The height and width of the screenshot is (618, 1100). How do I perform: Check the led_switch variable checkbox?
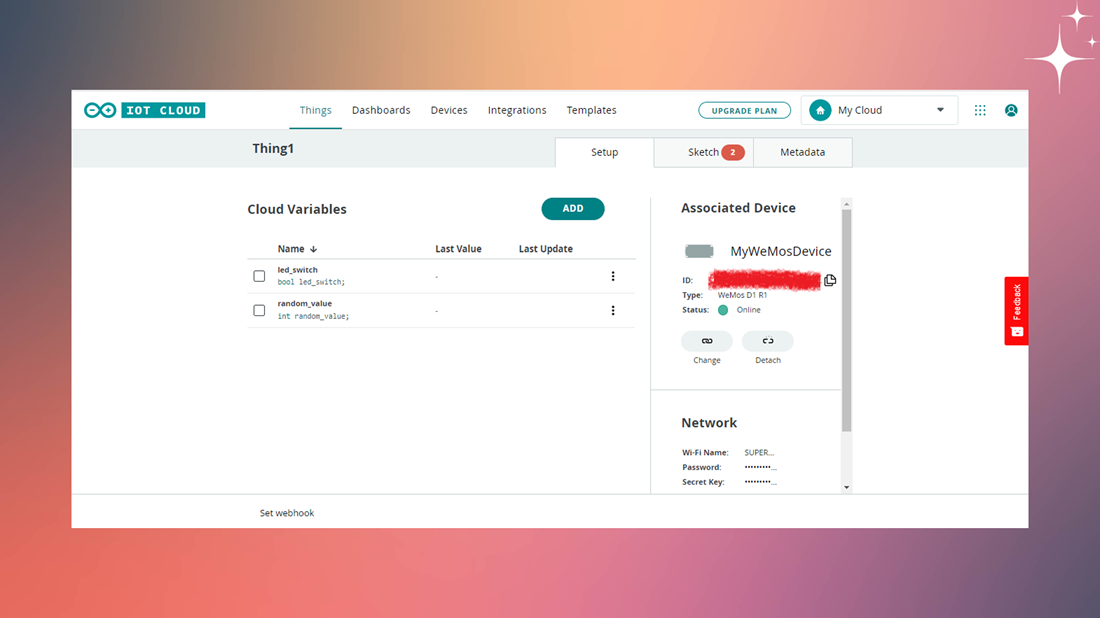(259, 276)
